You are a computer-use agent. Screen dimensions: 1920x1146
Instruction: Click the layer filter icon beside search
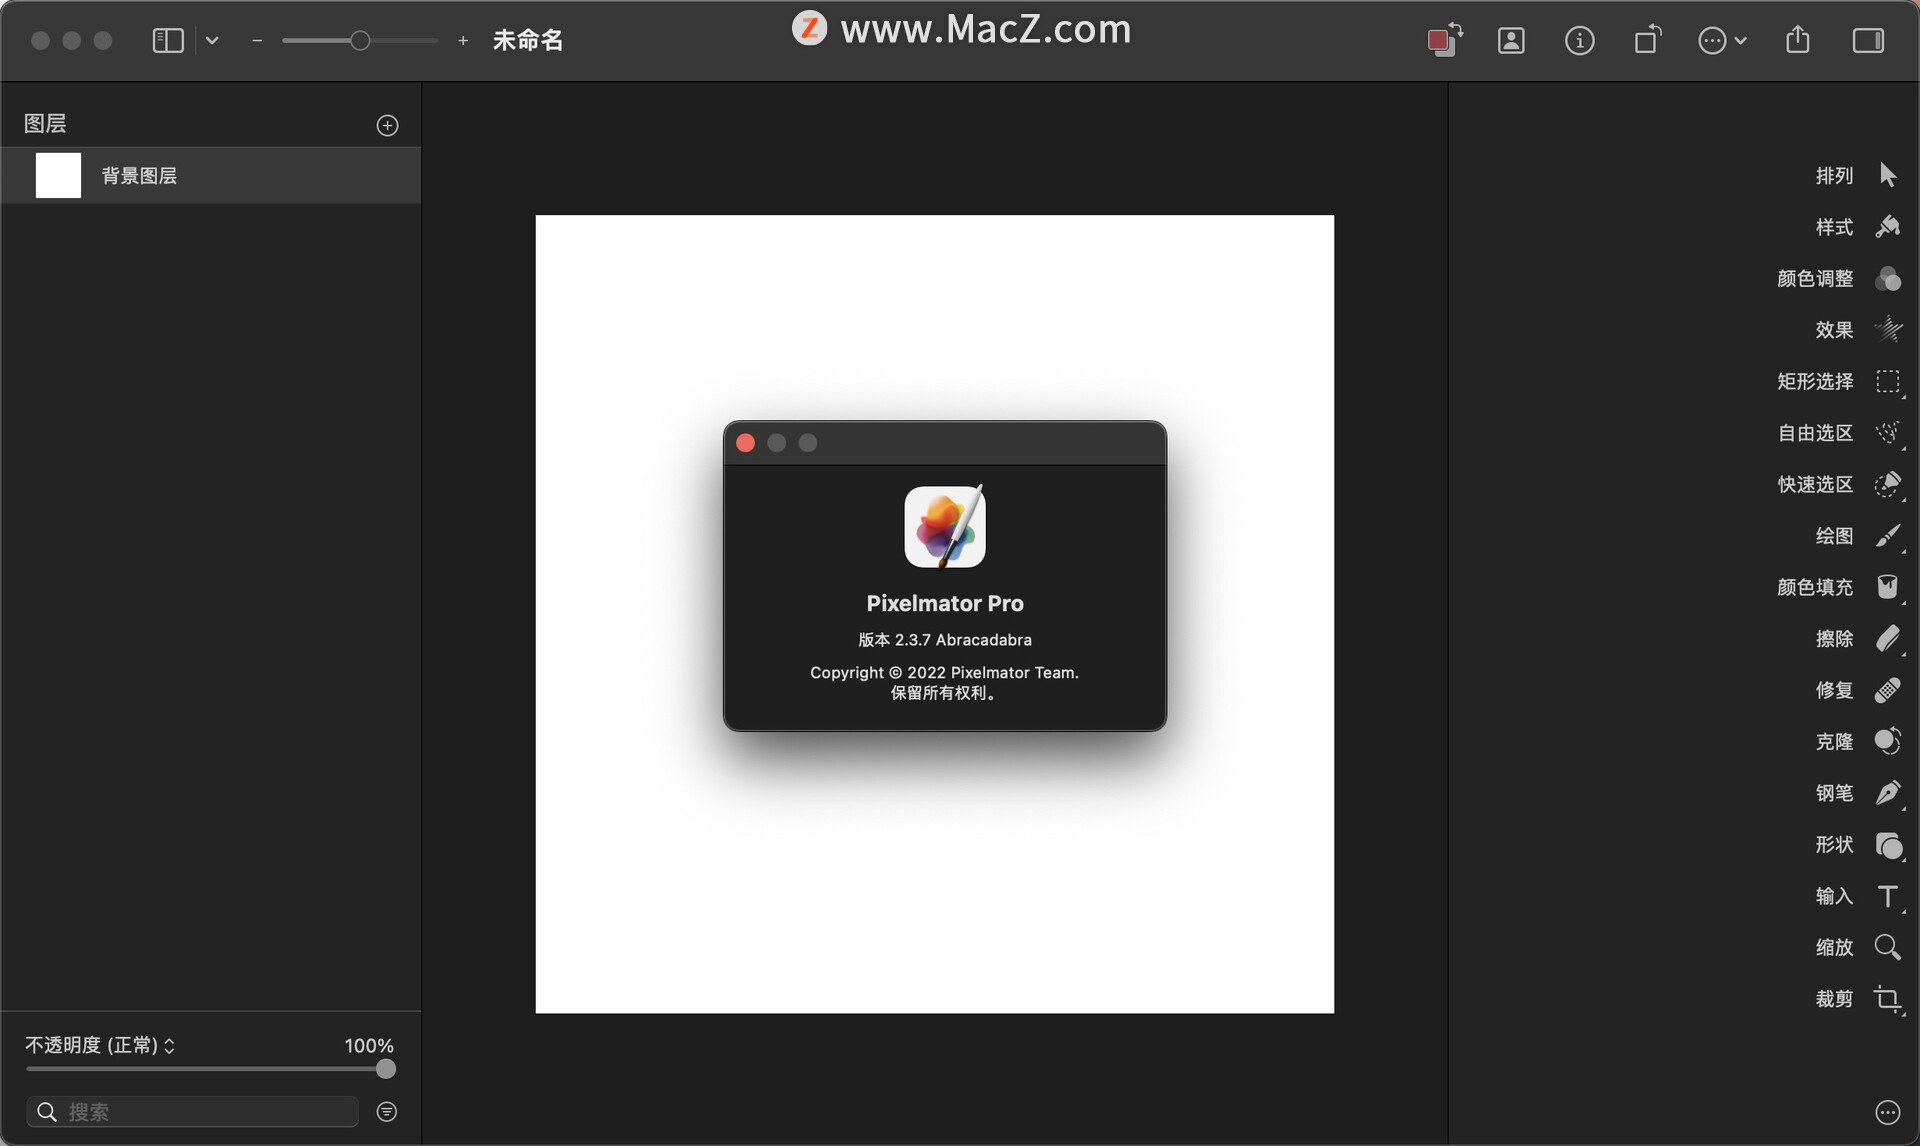[x=386, y=1112]
